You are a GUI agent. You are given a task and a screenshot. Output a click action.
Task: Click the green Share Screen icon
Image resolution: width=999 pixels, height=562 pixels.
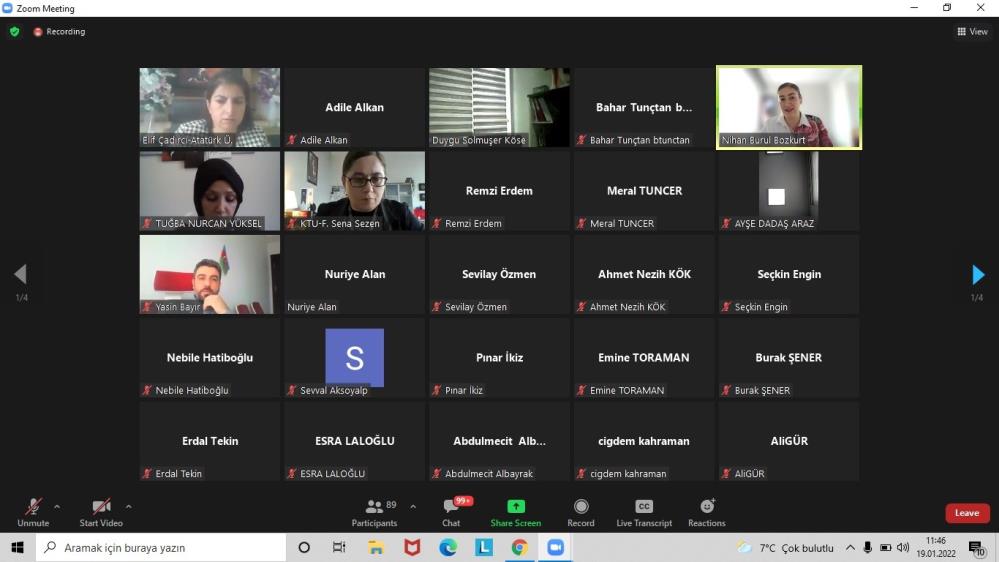point(515,507)
